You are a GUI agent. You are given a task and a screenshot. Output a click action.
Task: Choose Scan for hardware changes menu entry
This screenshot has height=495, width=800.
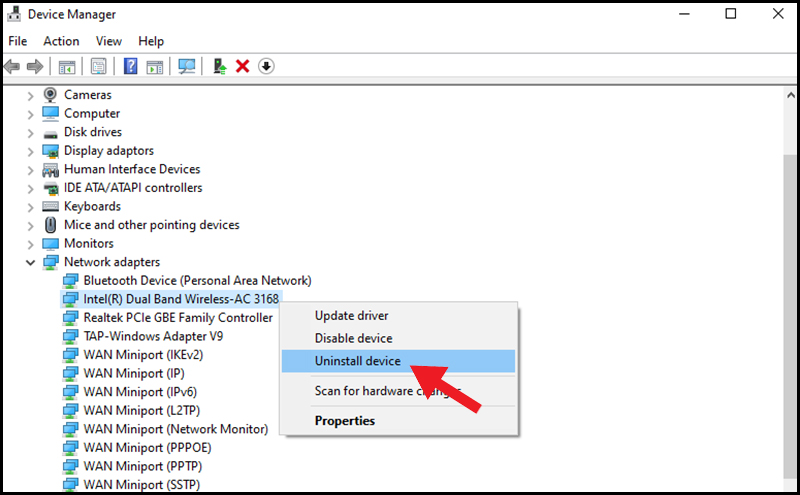tap(399, 391)
